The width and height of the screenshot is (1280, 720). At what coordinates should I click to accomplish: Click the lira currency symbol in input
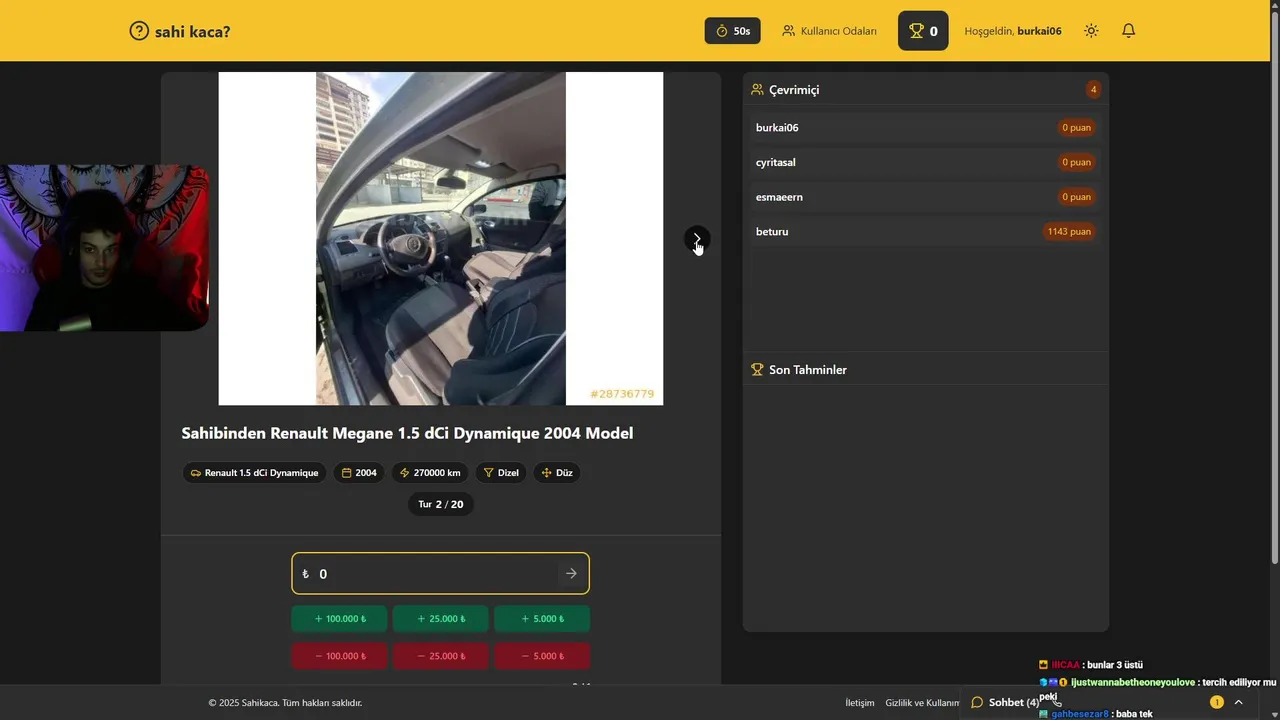tap(305, 574)
